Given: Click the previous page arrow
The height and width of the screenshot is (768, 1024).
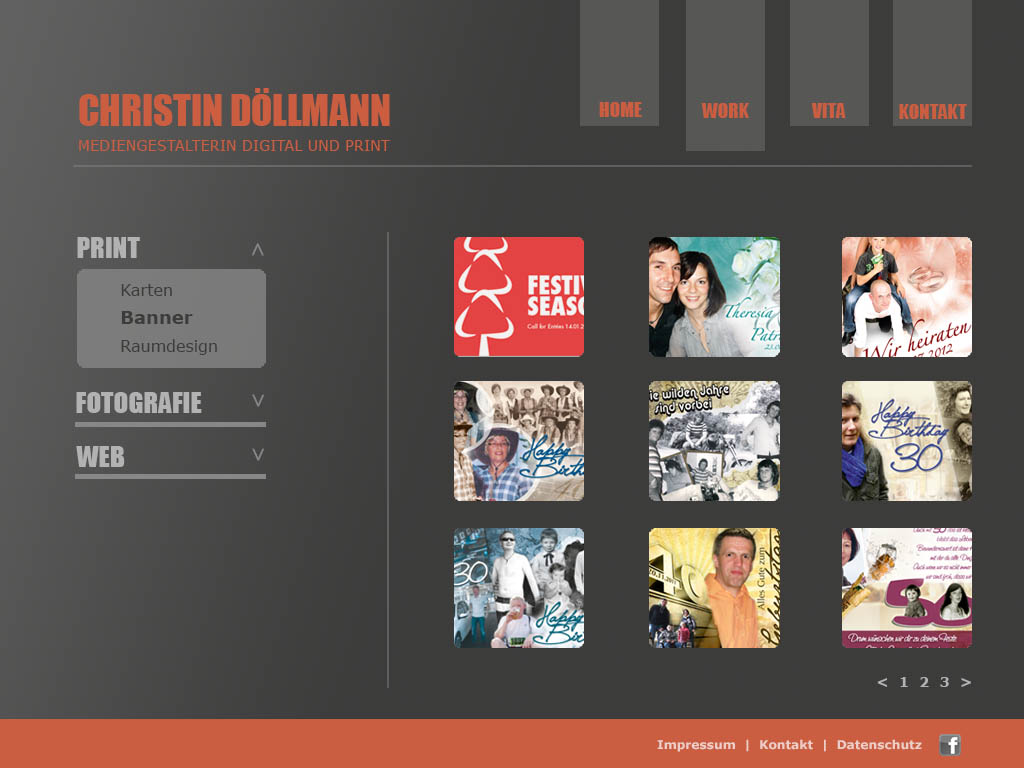Looking at the screenshot, I should [x=882, y=683].
